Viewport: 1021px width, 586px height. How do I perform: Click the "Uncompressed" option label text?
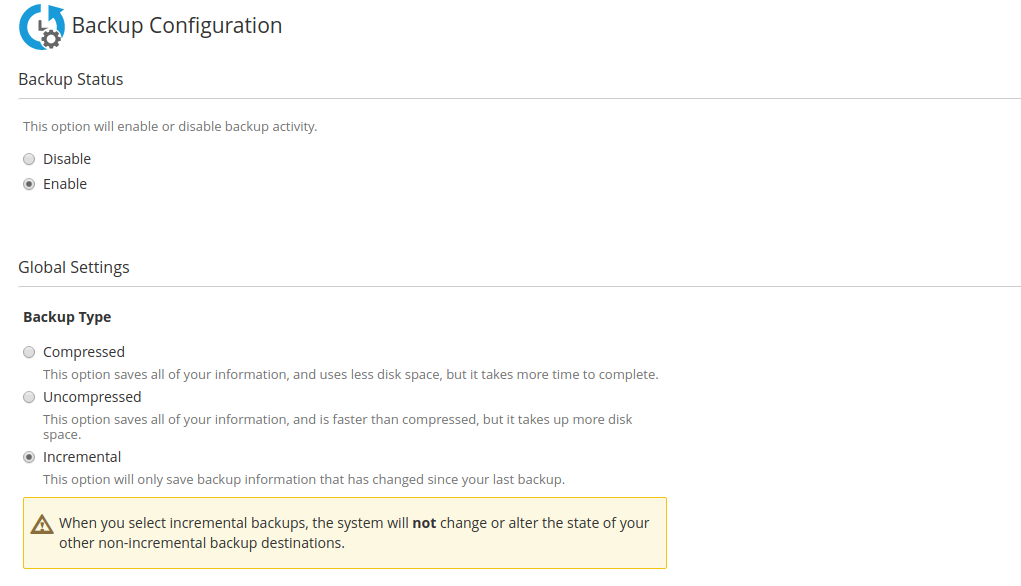click(x=92, y=397)
